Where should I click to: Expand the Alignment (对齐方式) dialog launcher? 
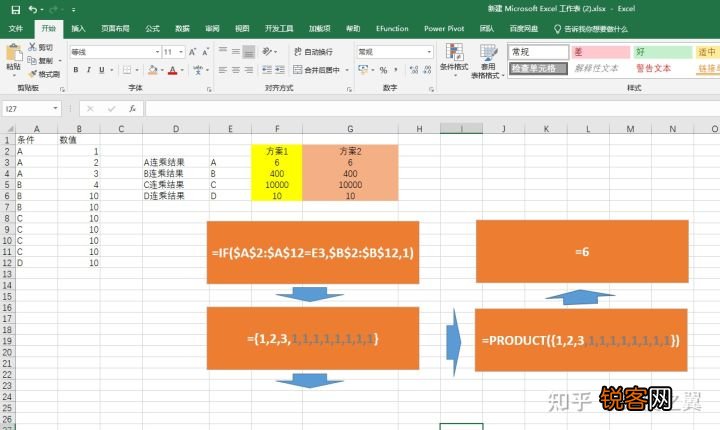point(349,89)
